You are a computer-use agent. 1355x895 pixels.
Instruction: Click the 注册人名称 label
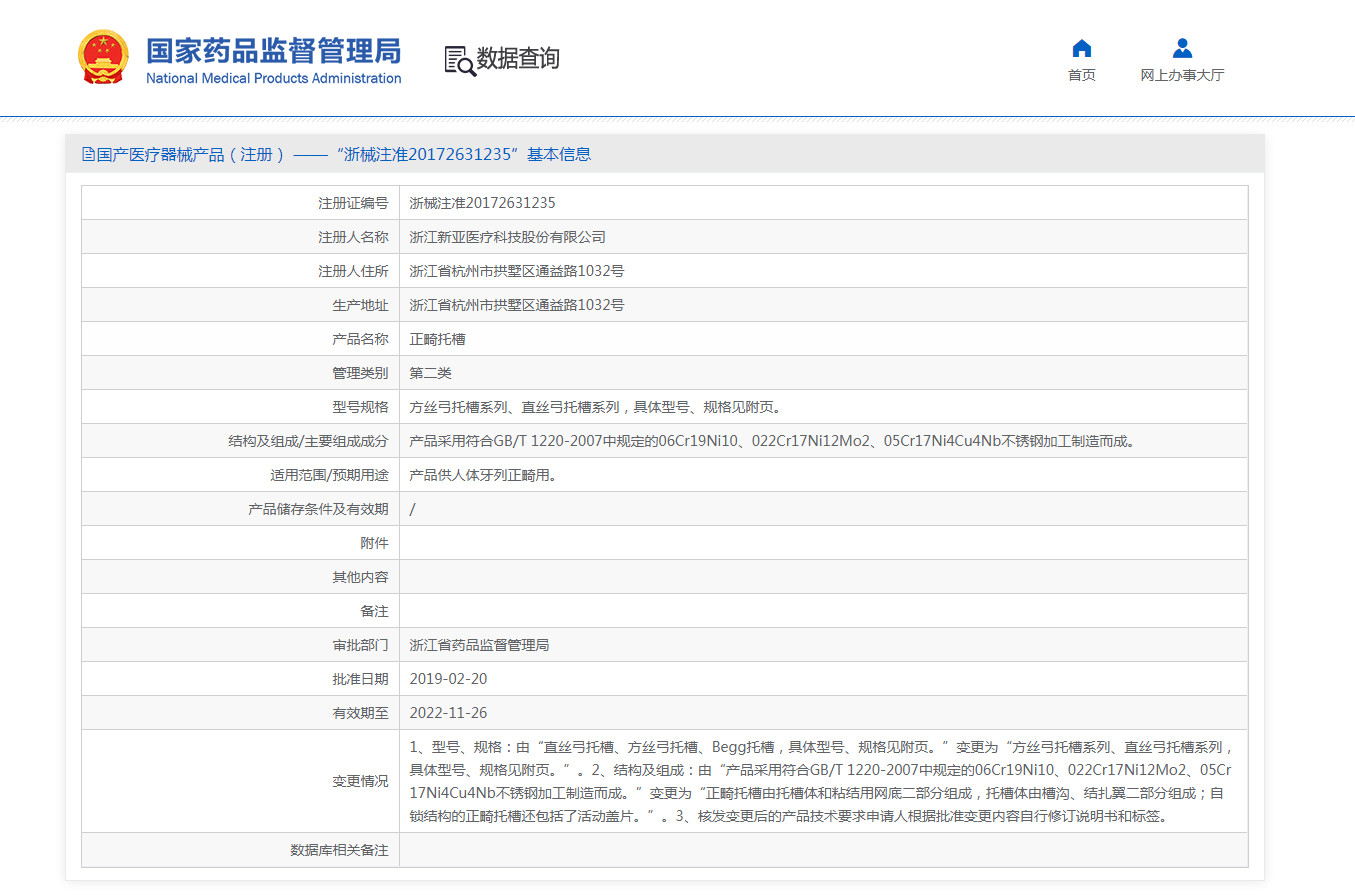pyautogui.click(x=353, y=237)
